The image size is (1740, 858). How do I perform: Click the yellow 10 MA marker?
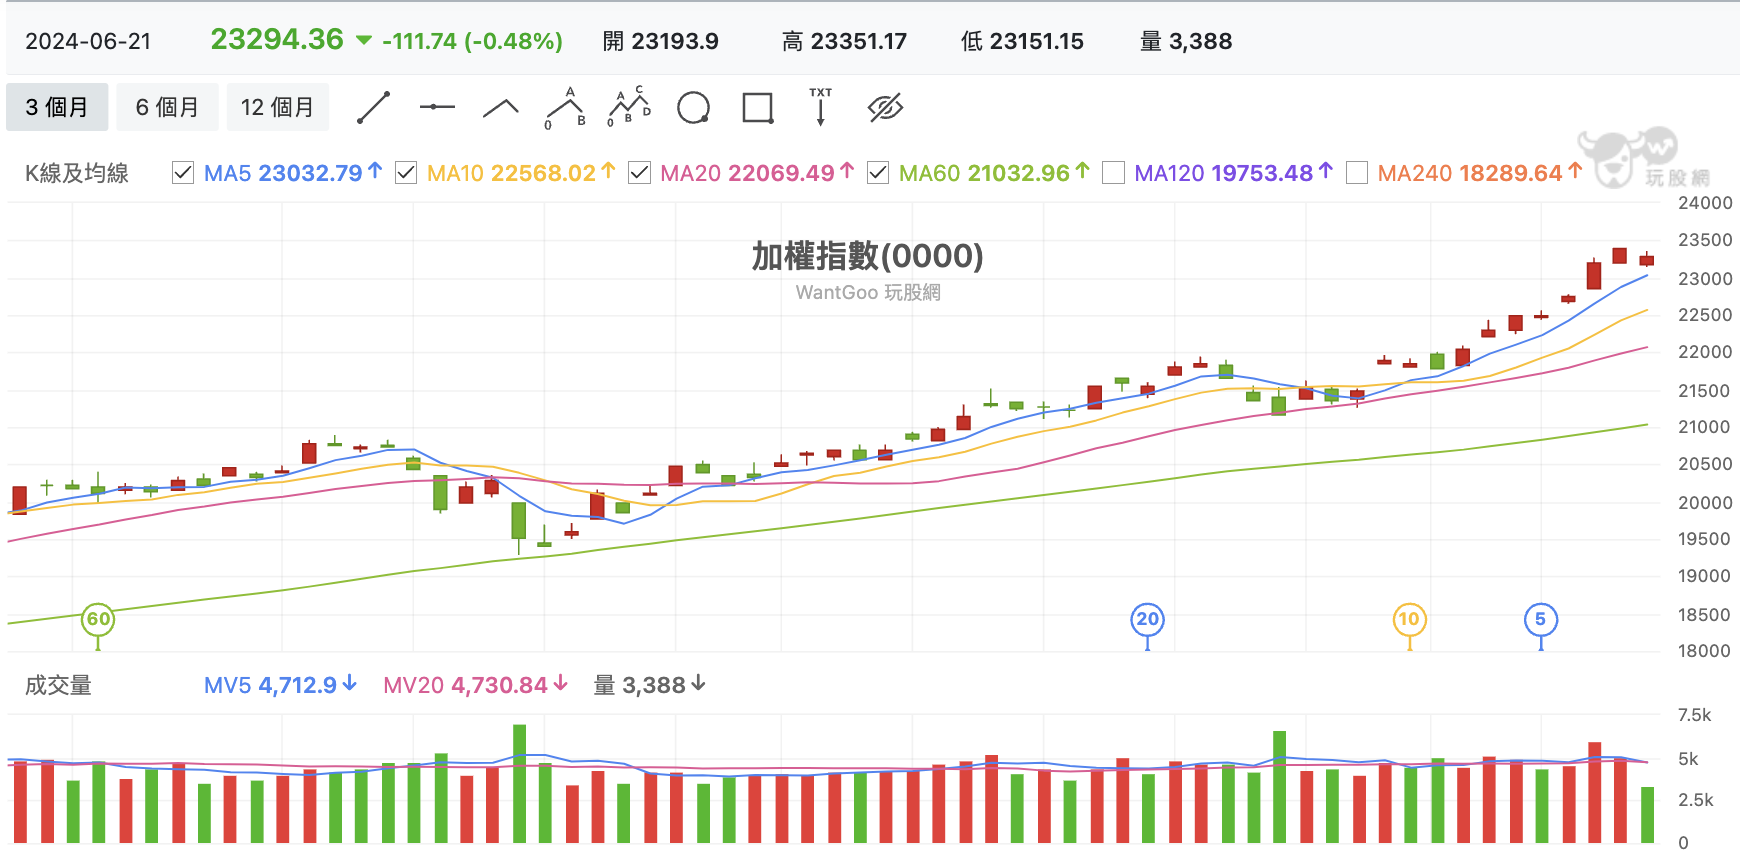coord(1409,619)
